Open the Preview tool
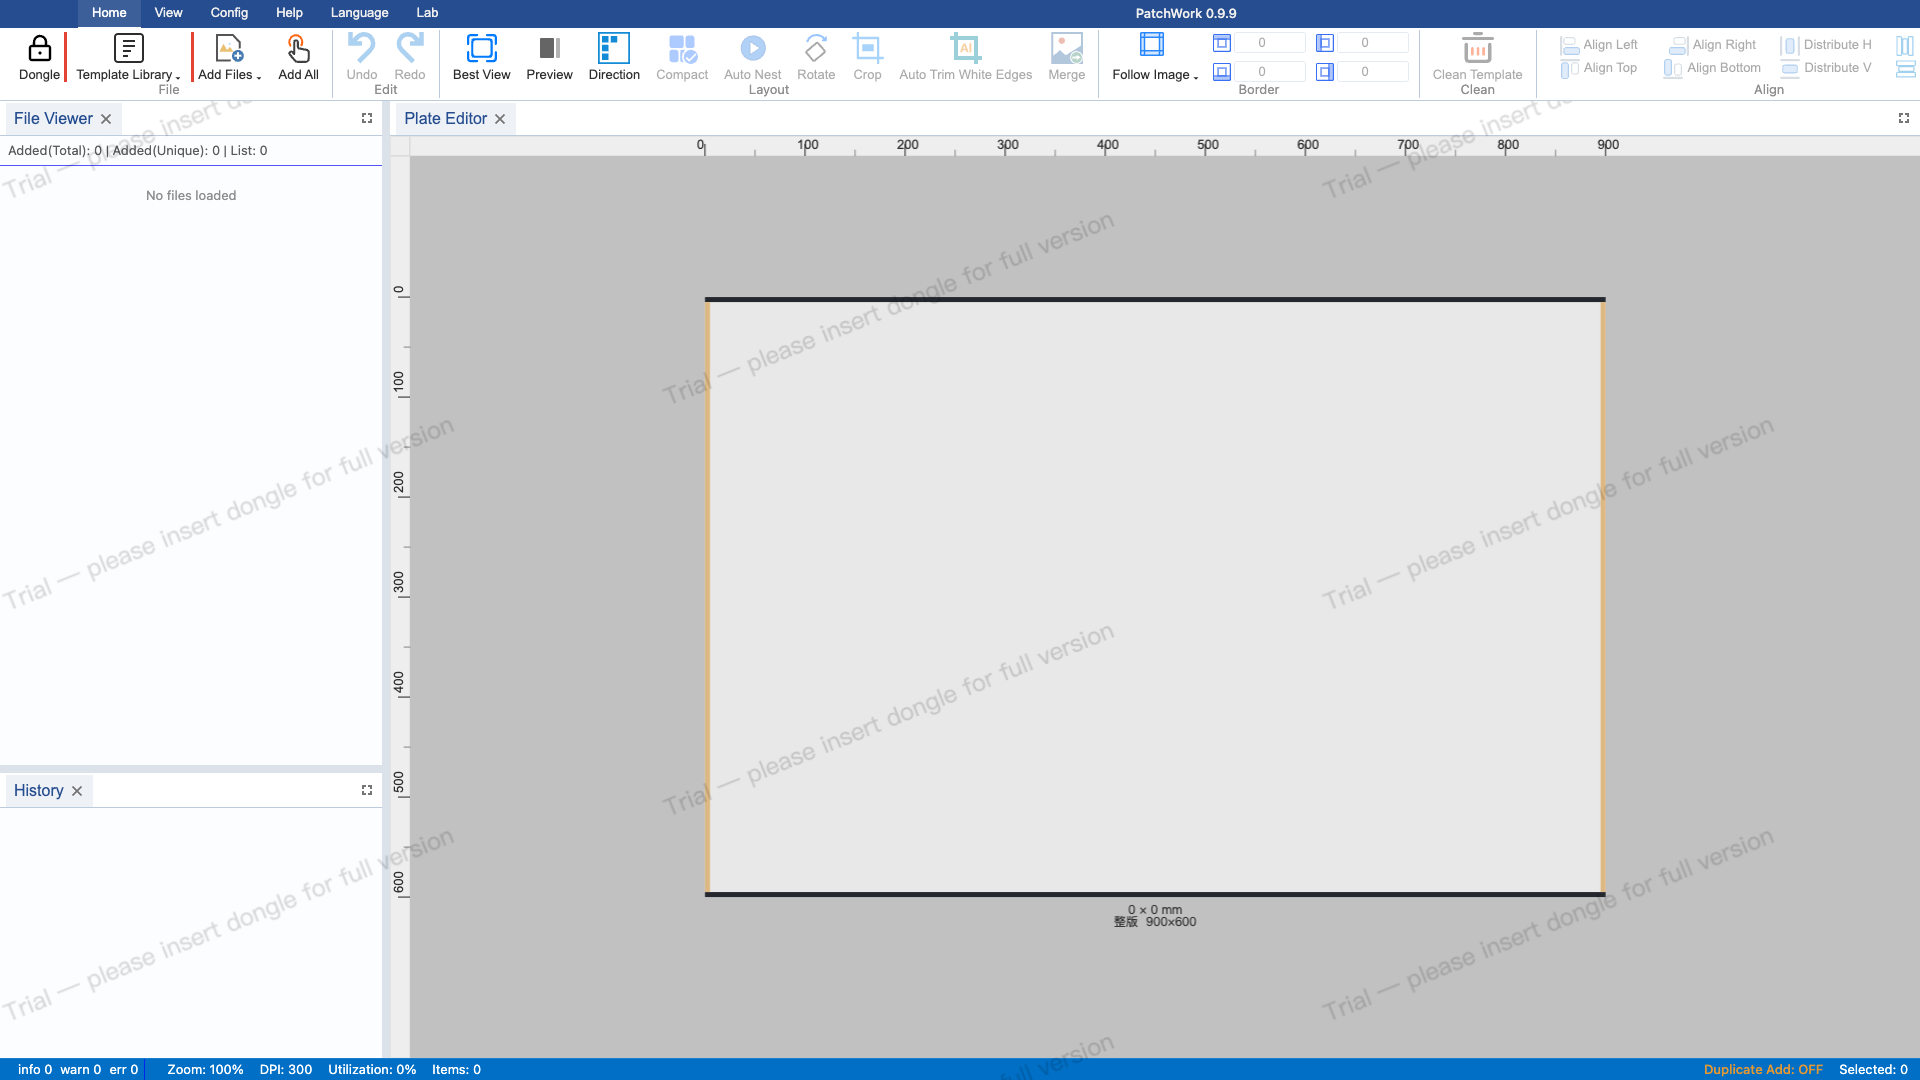 click(549, 58)
